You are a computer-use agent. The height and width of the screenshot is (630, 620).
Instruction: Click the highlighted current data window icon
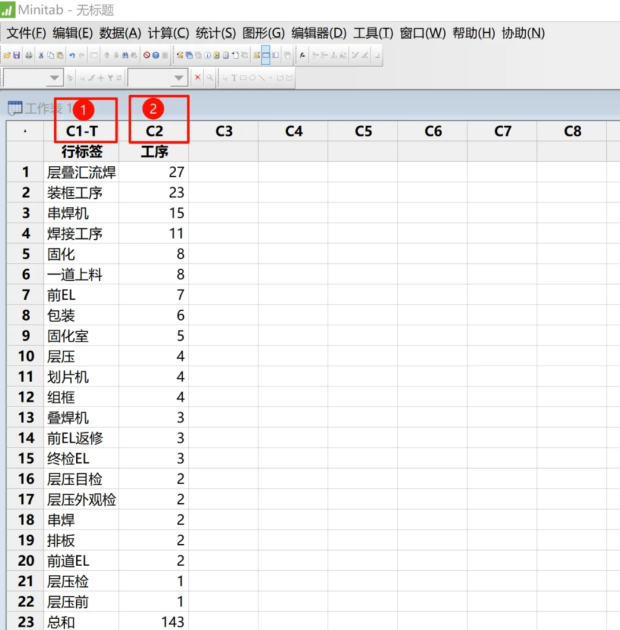[266, 55]
